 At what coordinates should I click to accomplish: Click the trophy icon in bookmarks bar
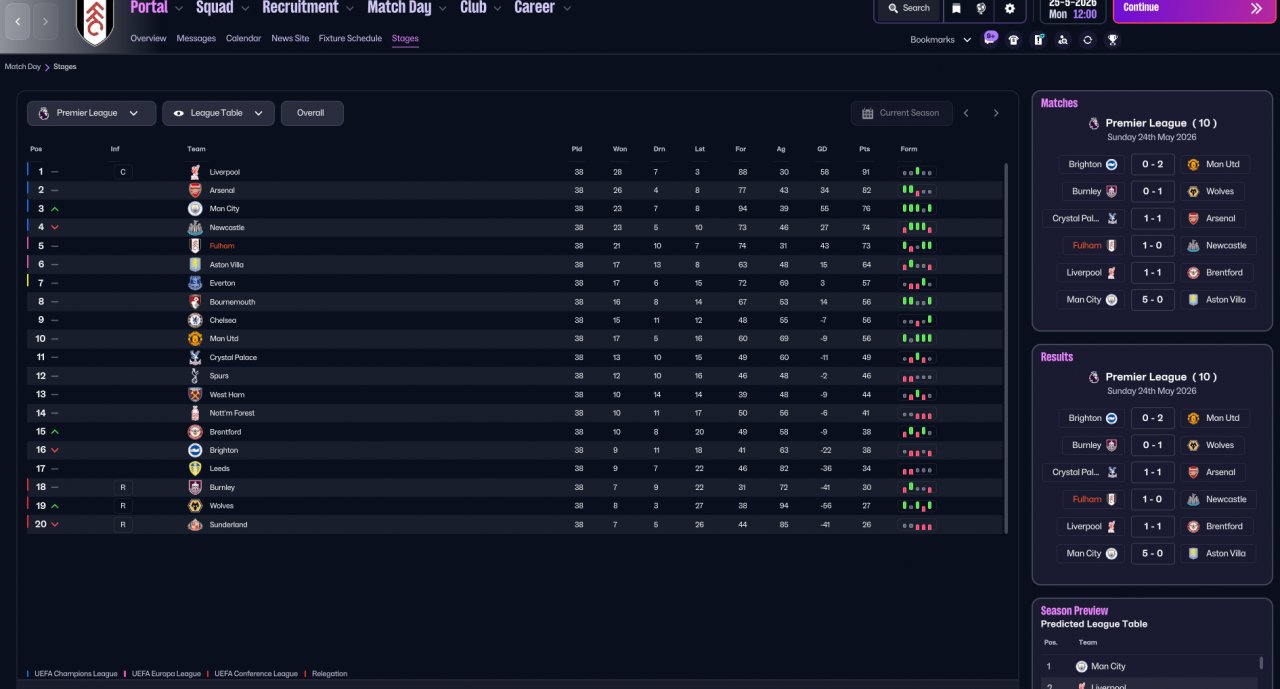tap(1112, 40)
